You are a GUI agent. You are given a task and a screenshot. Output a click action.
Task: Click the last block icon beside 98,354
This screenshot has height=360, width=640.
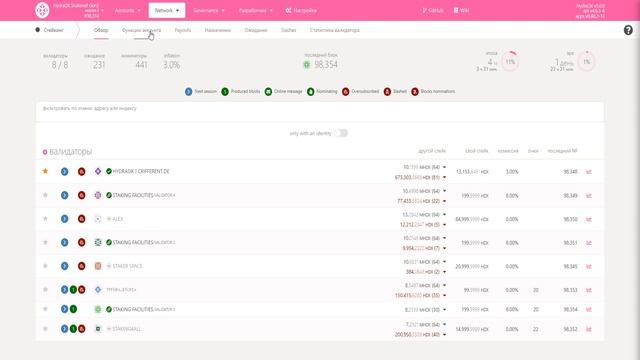coord(307,64)
